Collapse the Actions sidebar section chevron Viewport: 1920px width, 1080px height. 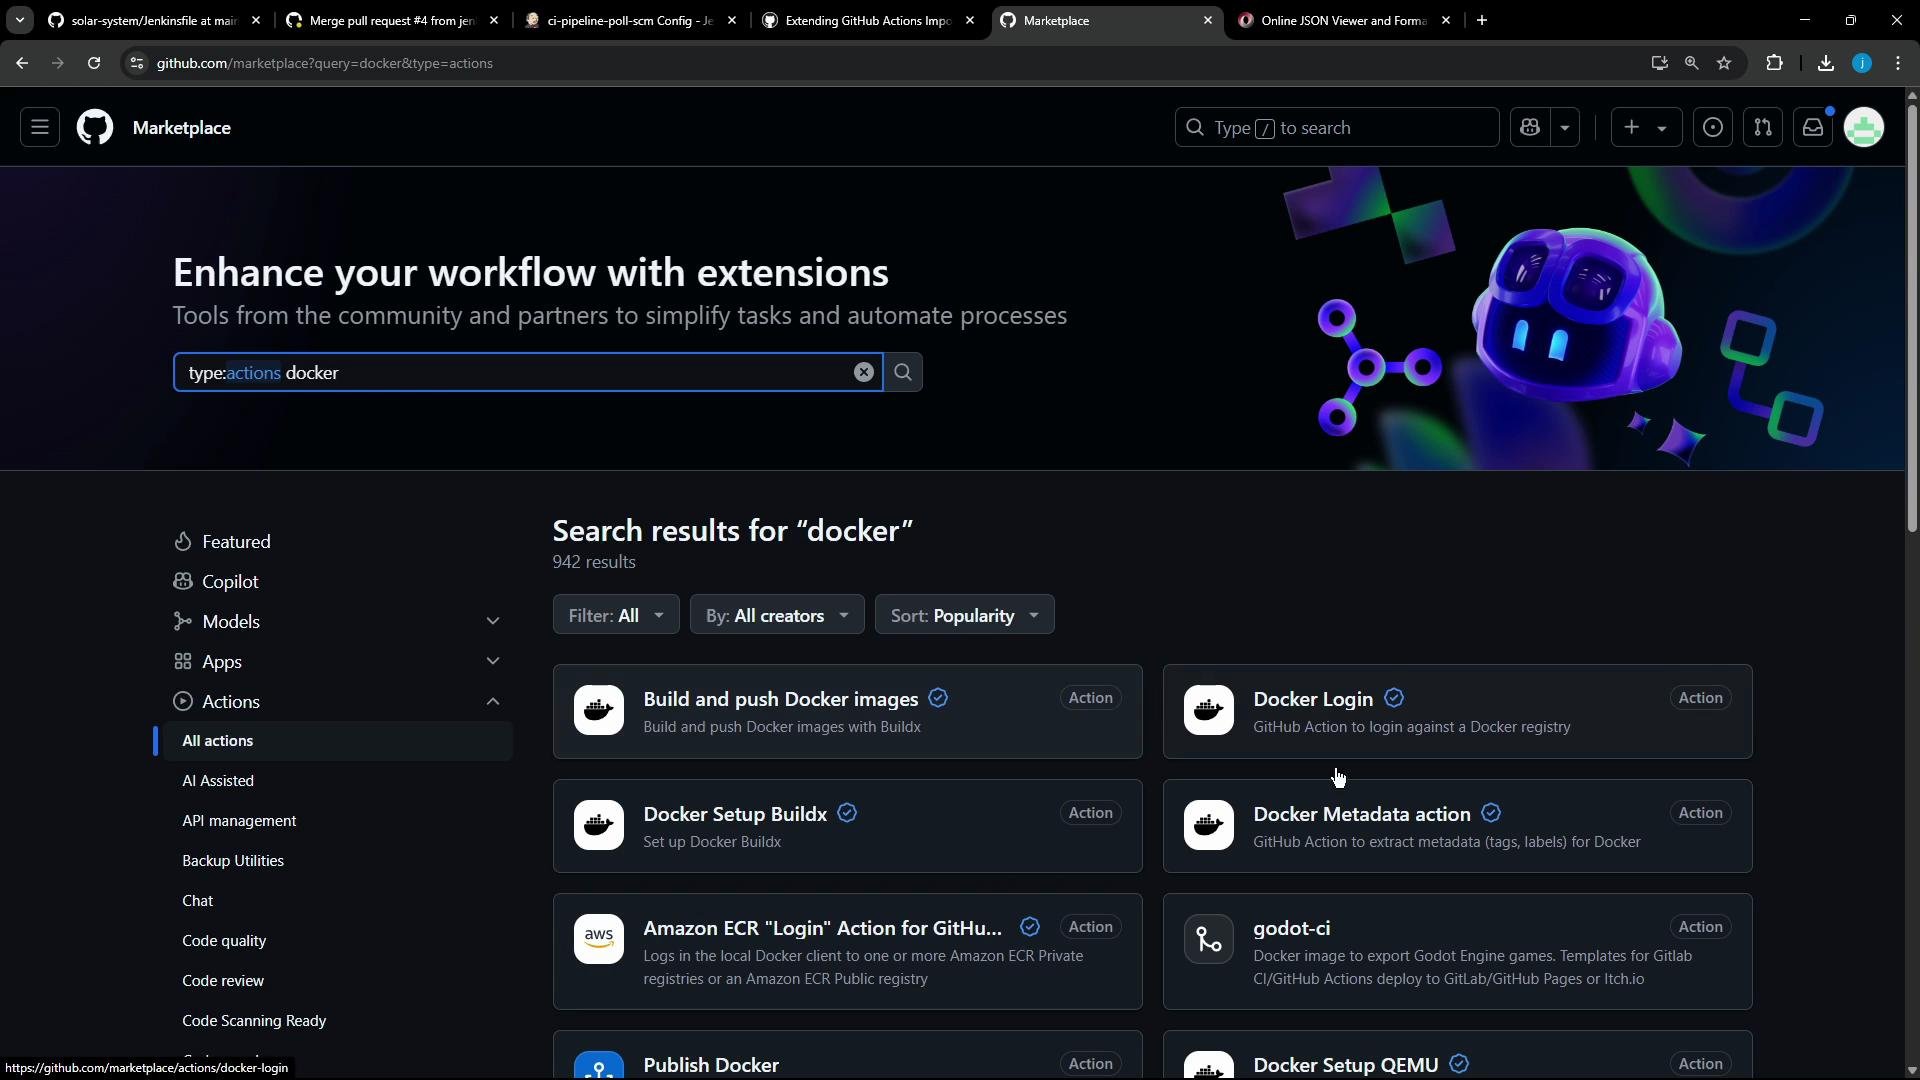493,702
